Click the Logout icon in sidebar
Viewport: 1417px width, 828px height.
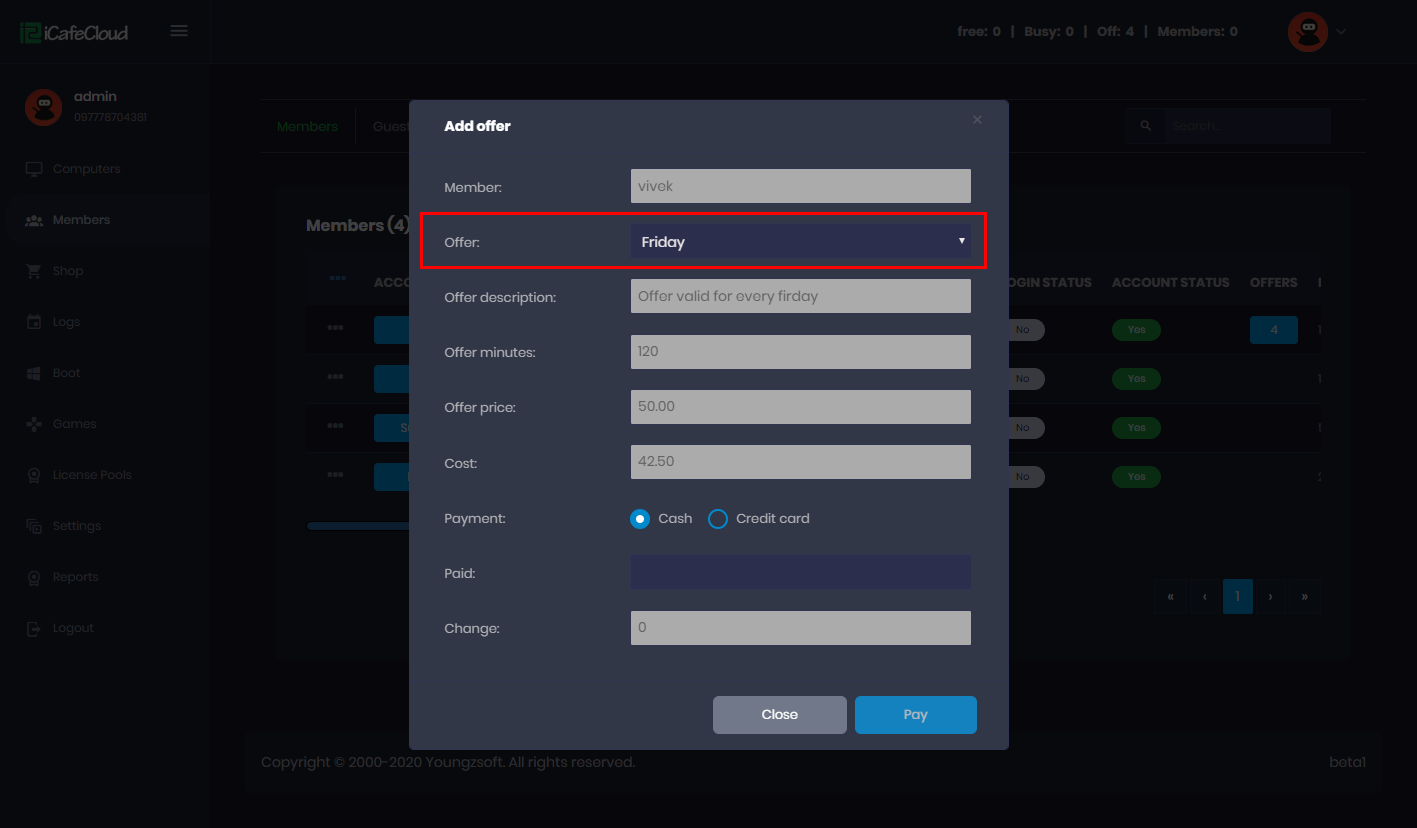click(x=34, y=628)
